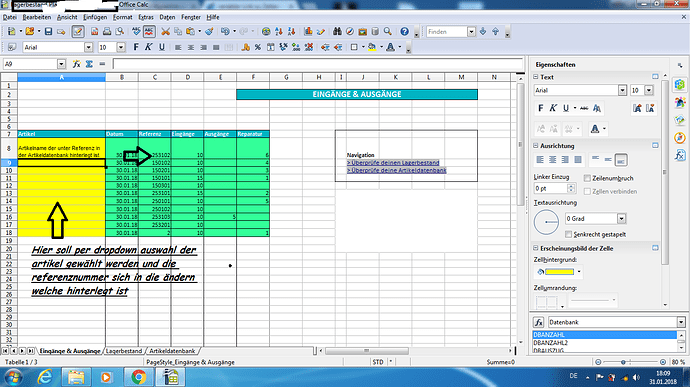This screenshot has height=387, width=690.
Task: Click the Help question mark icon
Action: click(404, 32)
